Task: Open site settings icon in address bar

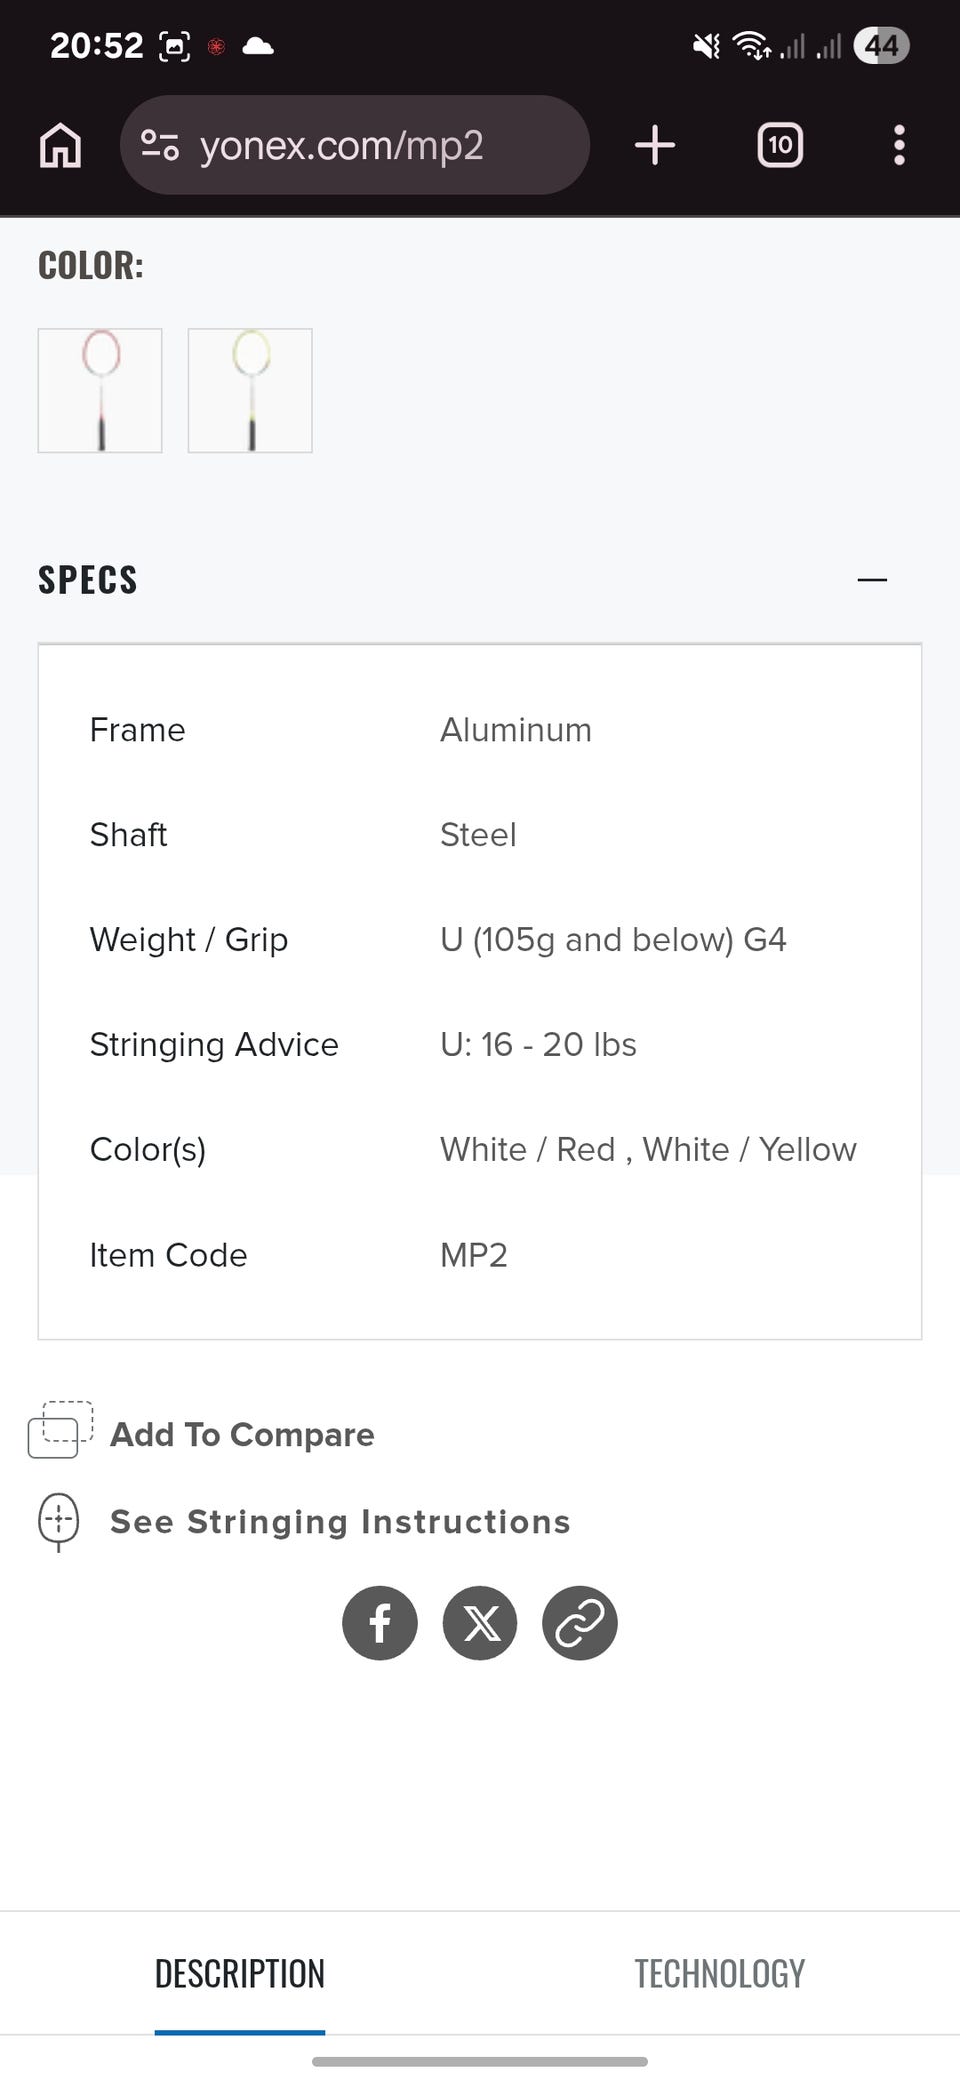Action: tap(160, 146)
